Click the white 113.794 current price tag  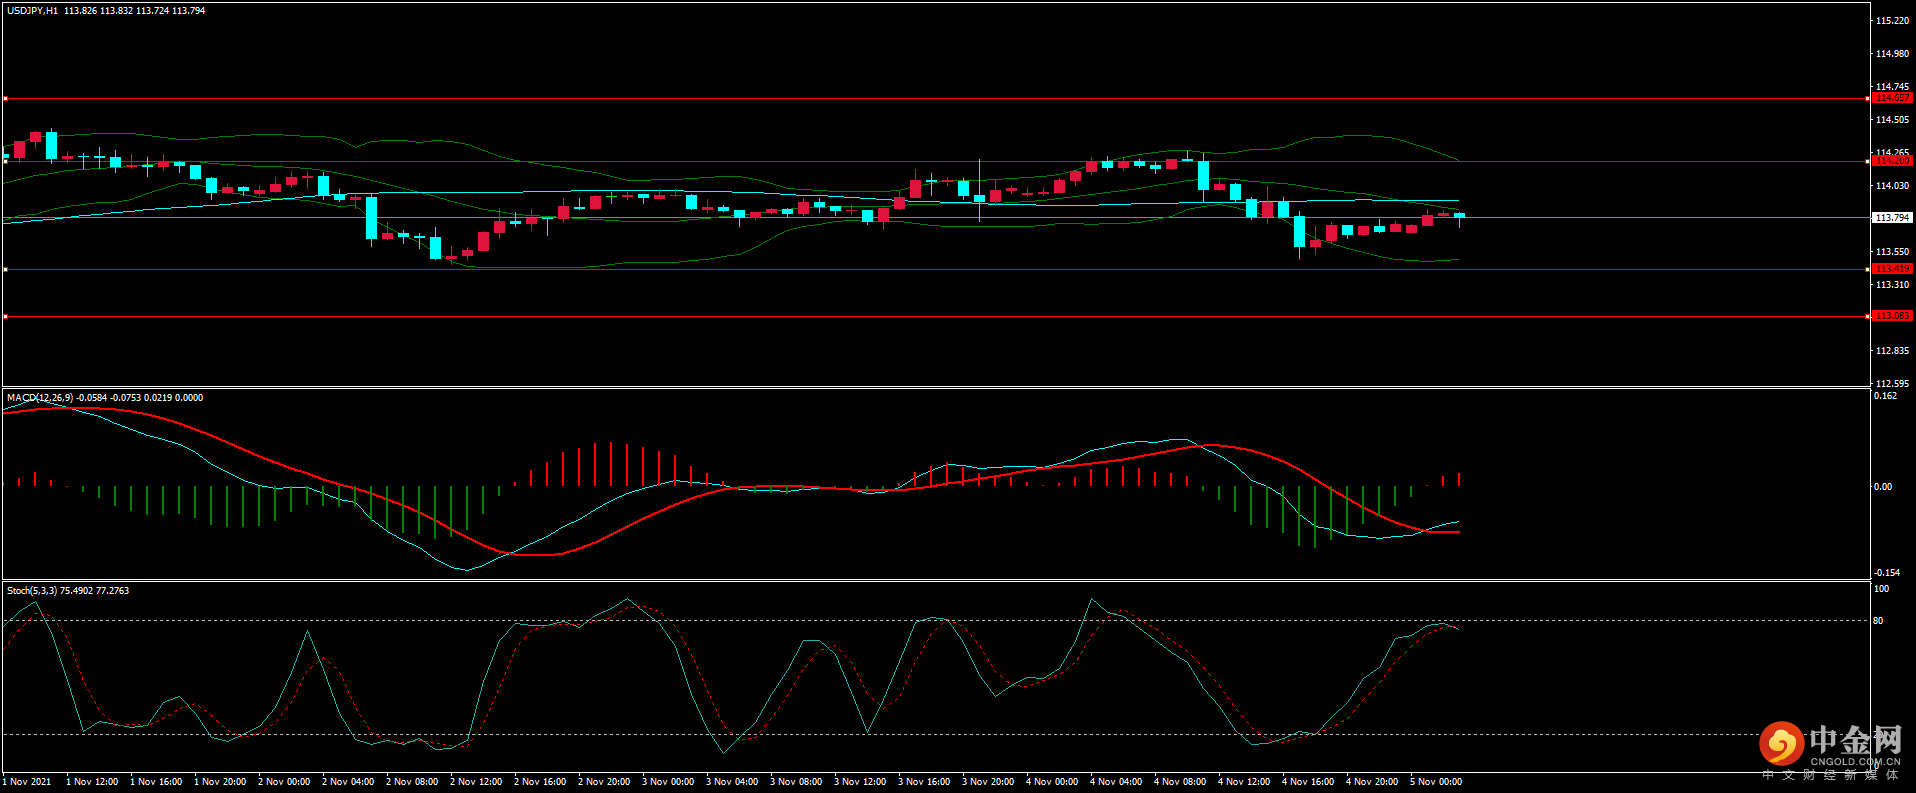click(x=1891, y=217)
